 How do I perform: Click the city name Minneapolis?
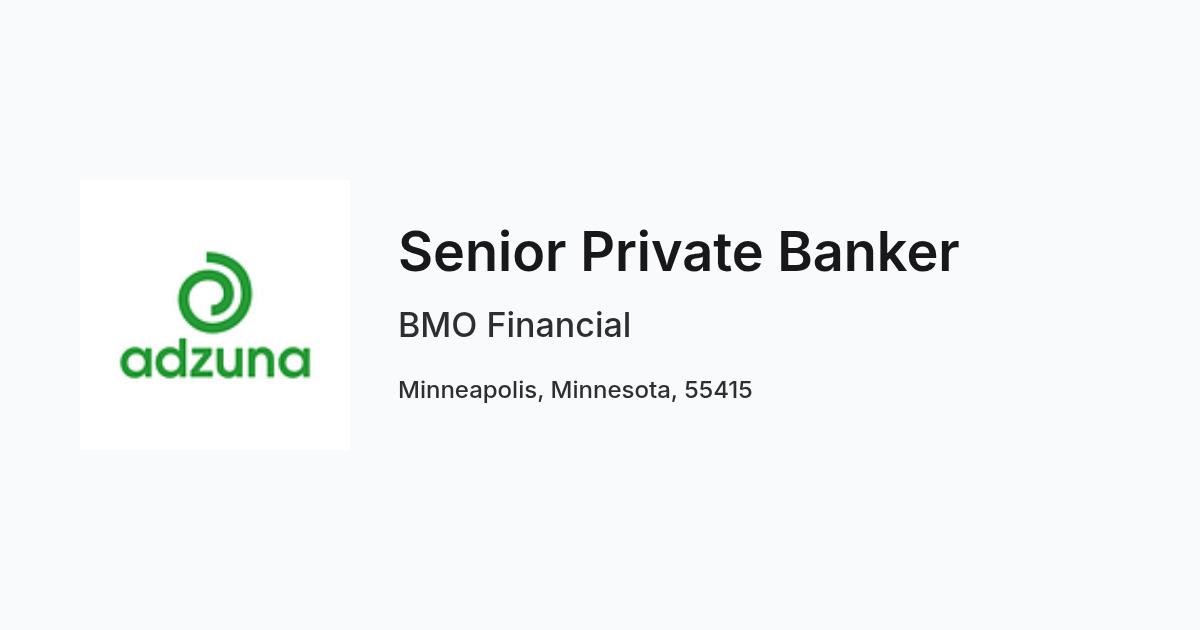pyautogui.click(x=470, y=390)
